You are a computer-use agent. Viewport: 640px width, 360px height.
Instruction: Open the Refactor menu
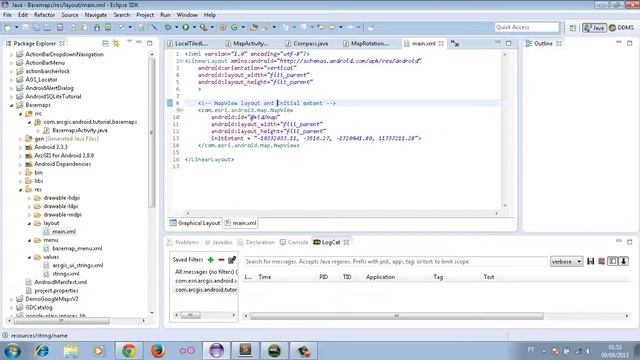[x=44, y=15]
